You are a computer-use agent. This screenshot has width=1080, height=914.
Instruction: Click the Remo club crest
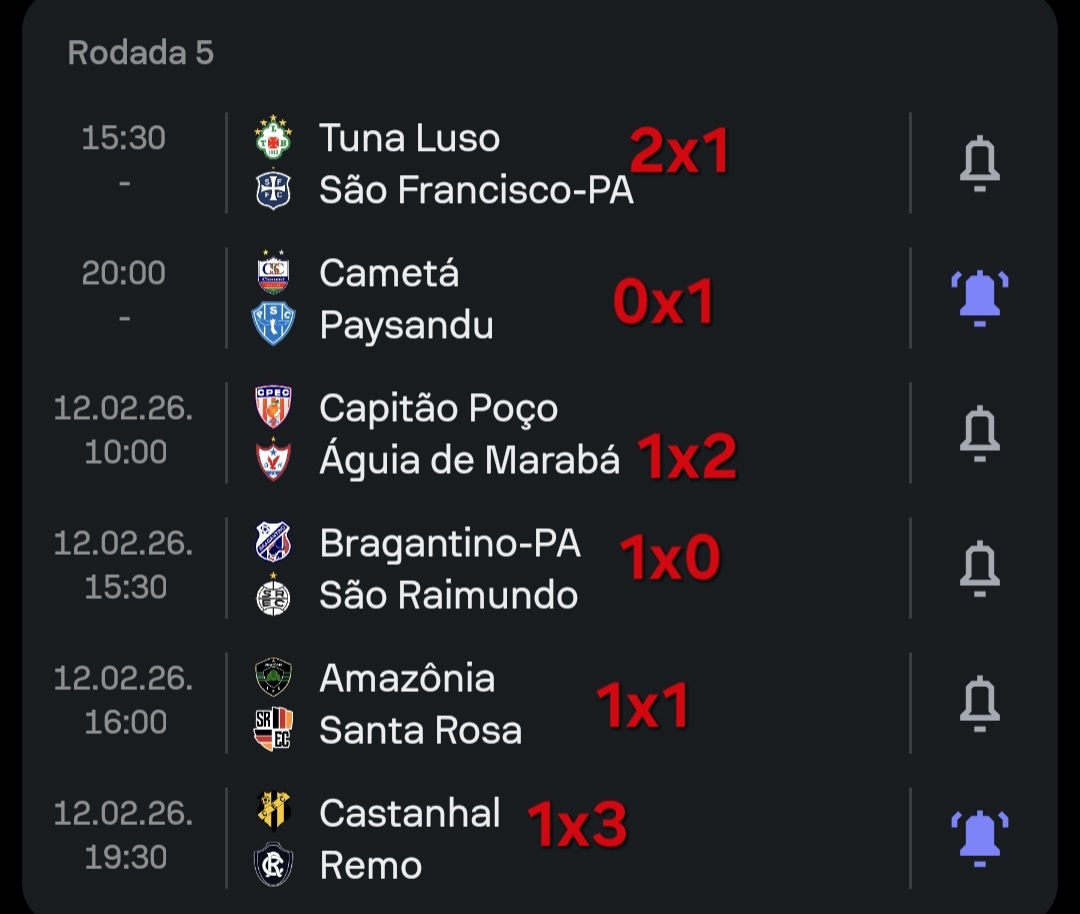(273, 865)
